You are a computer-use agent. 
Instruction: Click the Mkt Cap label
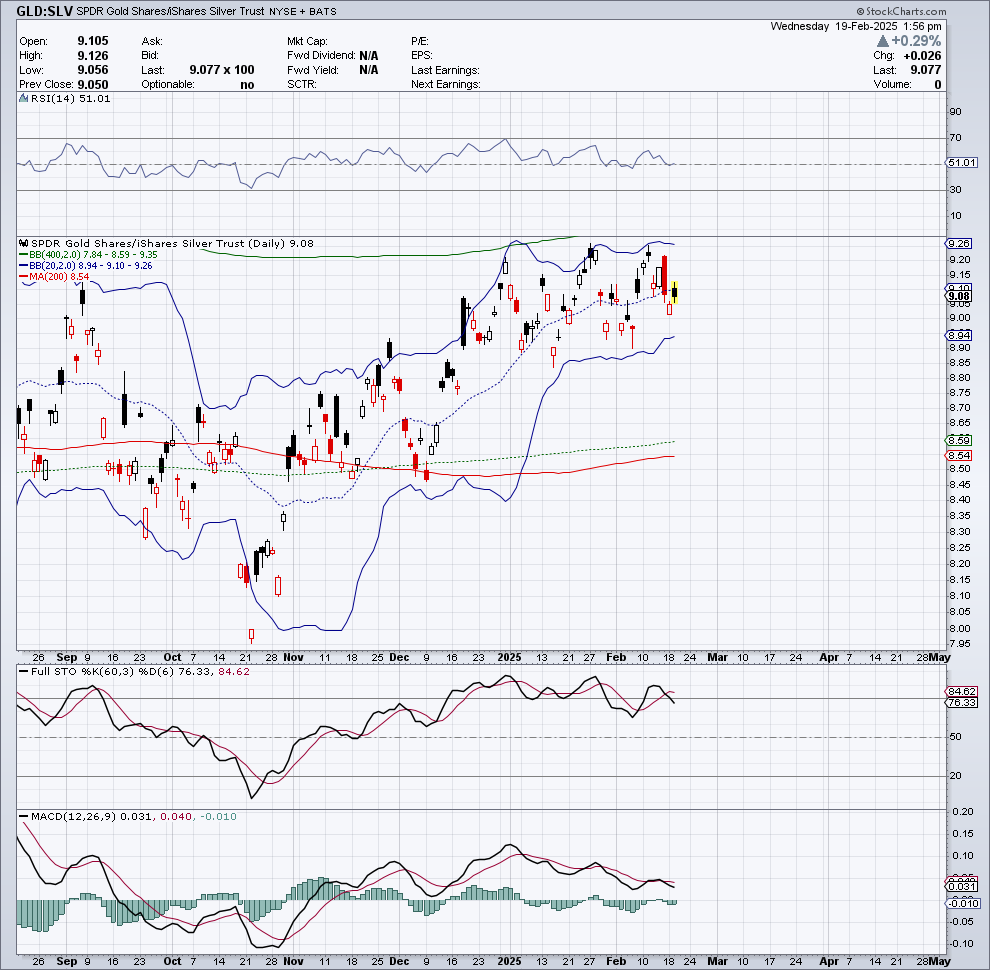307,41
